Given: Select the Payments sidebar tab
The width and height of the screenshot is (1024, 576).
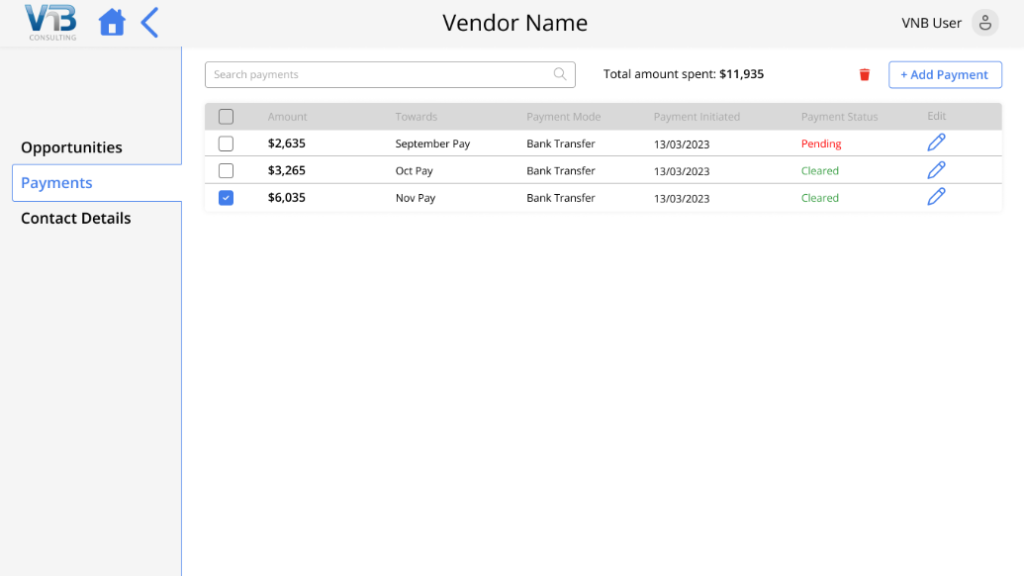Looking at the screenshot, I should [97, 183].
